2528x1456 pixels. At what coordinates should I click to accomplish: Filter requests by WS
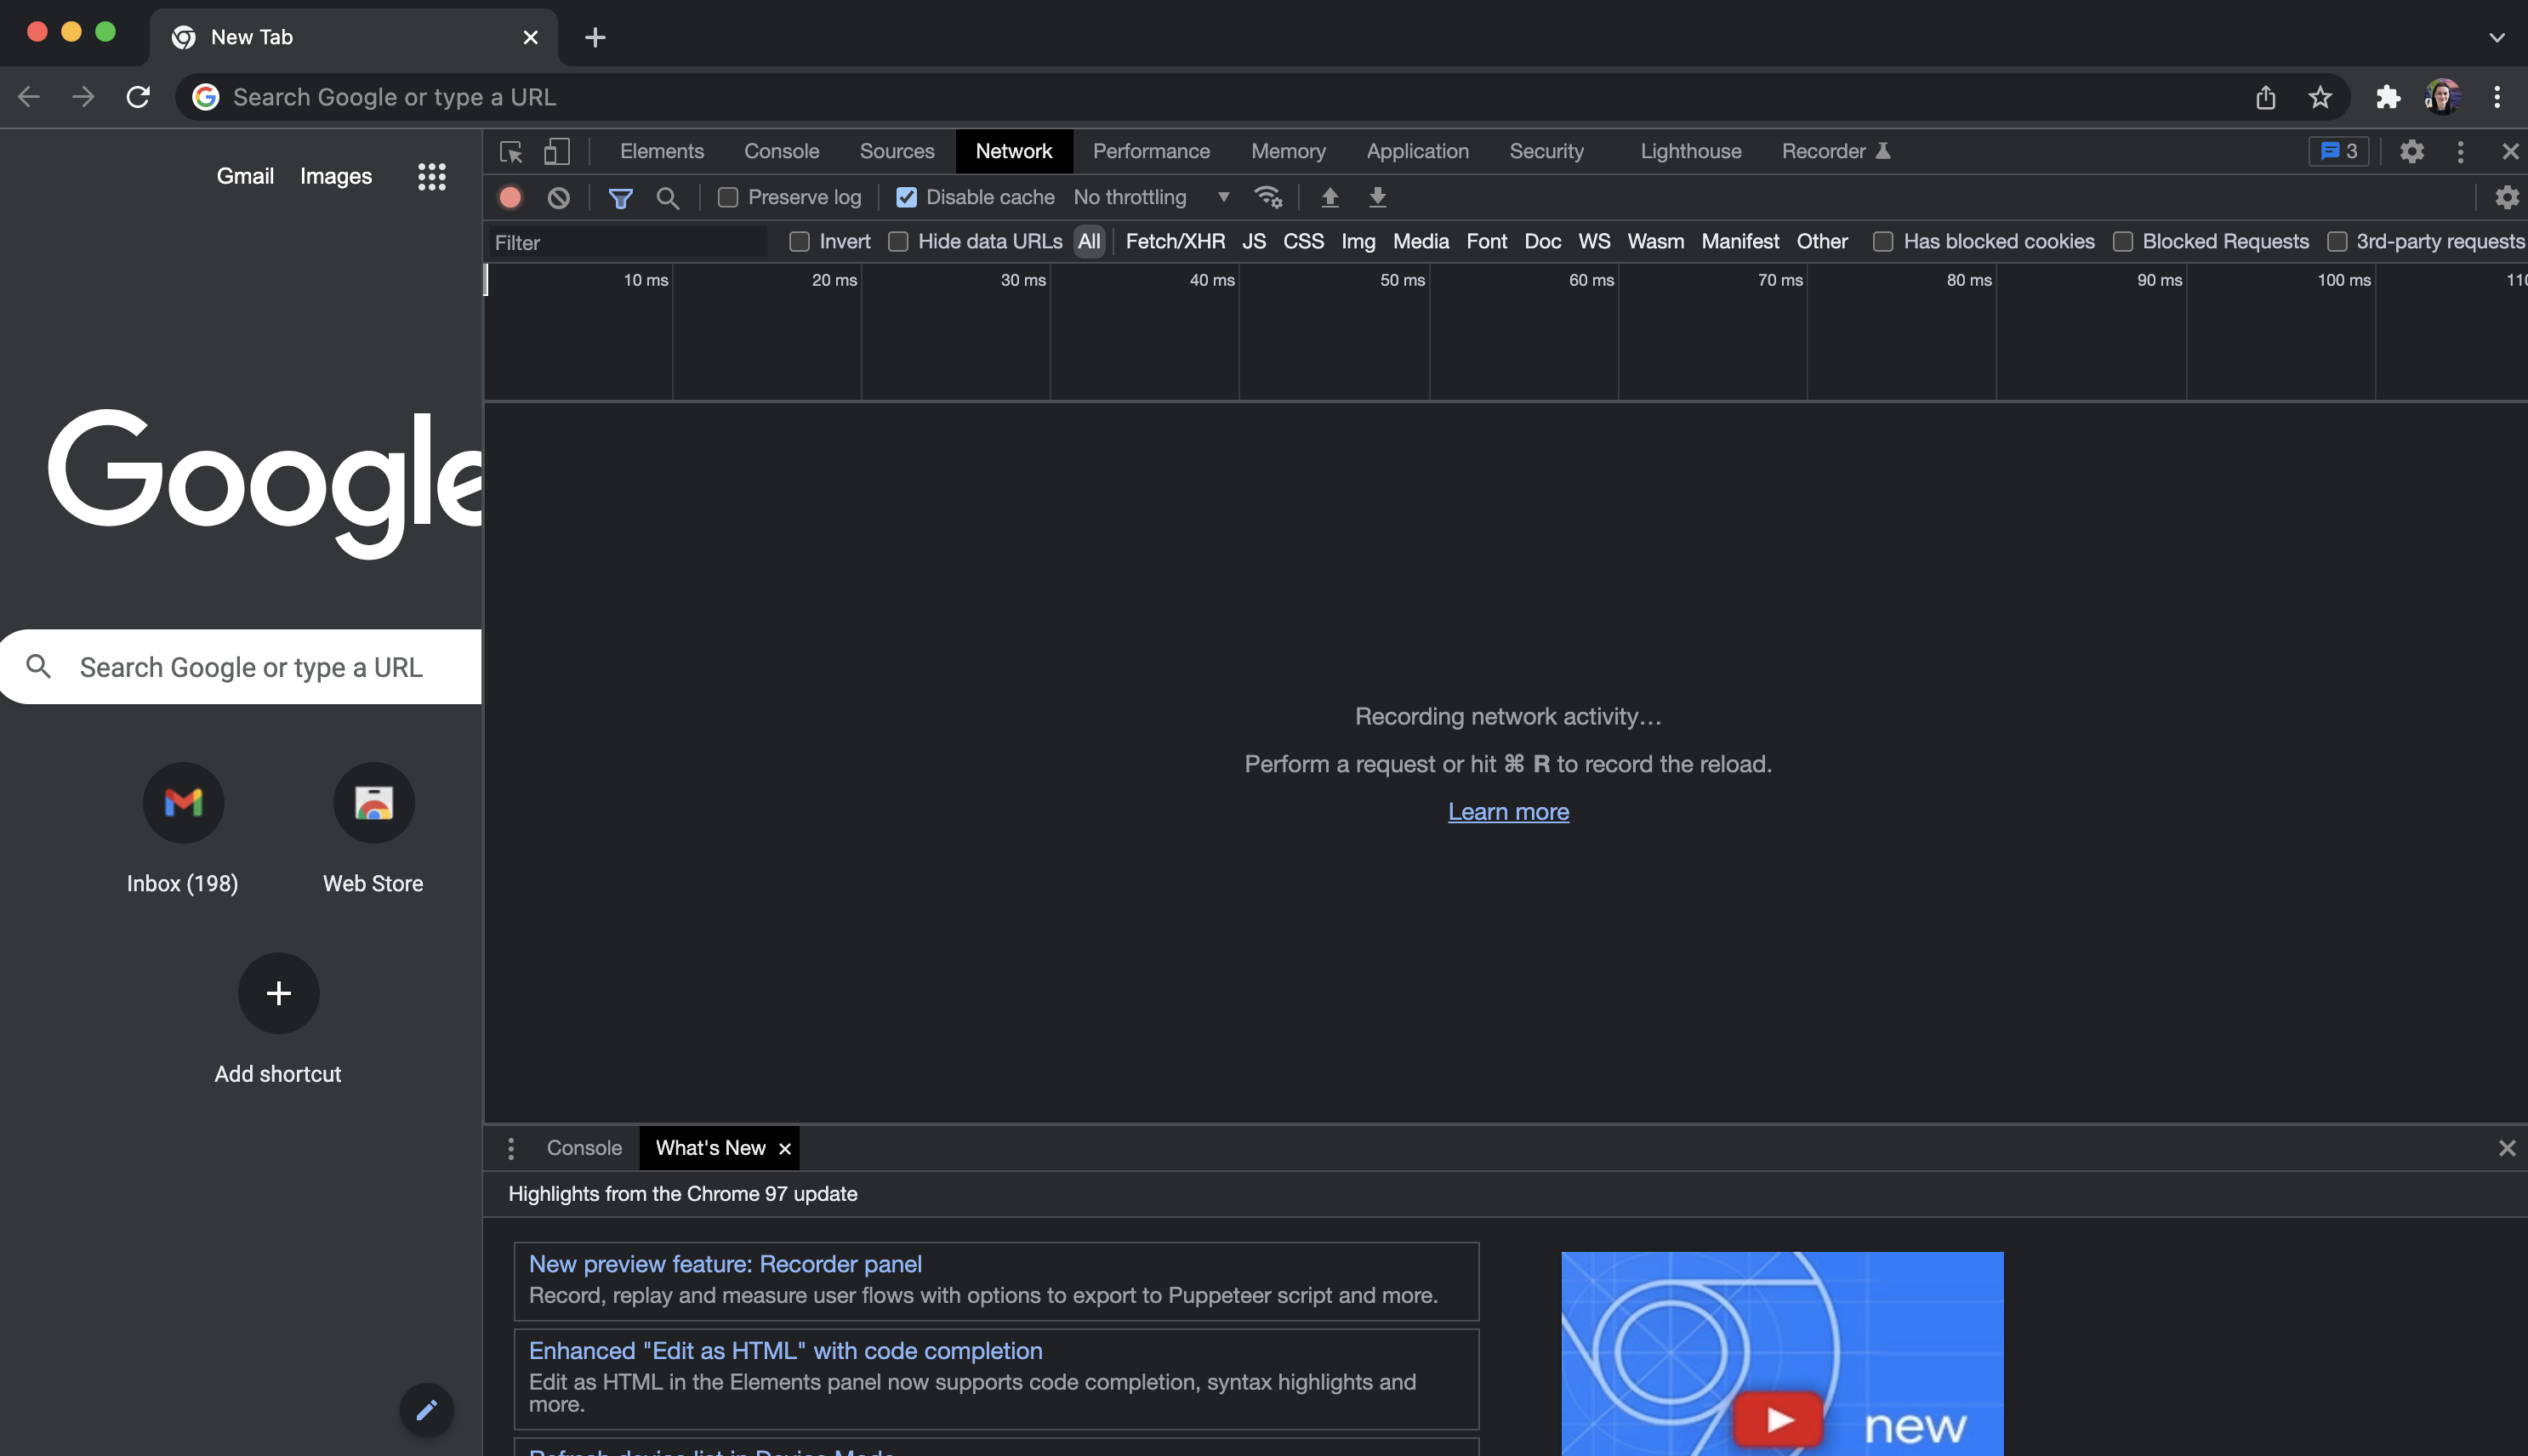(x=1594, y=242)
